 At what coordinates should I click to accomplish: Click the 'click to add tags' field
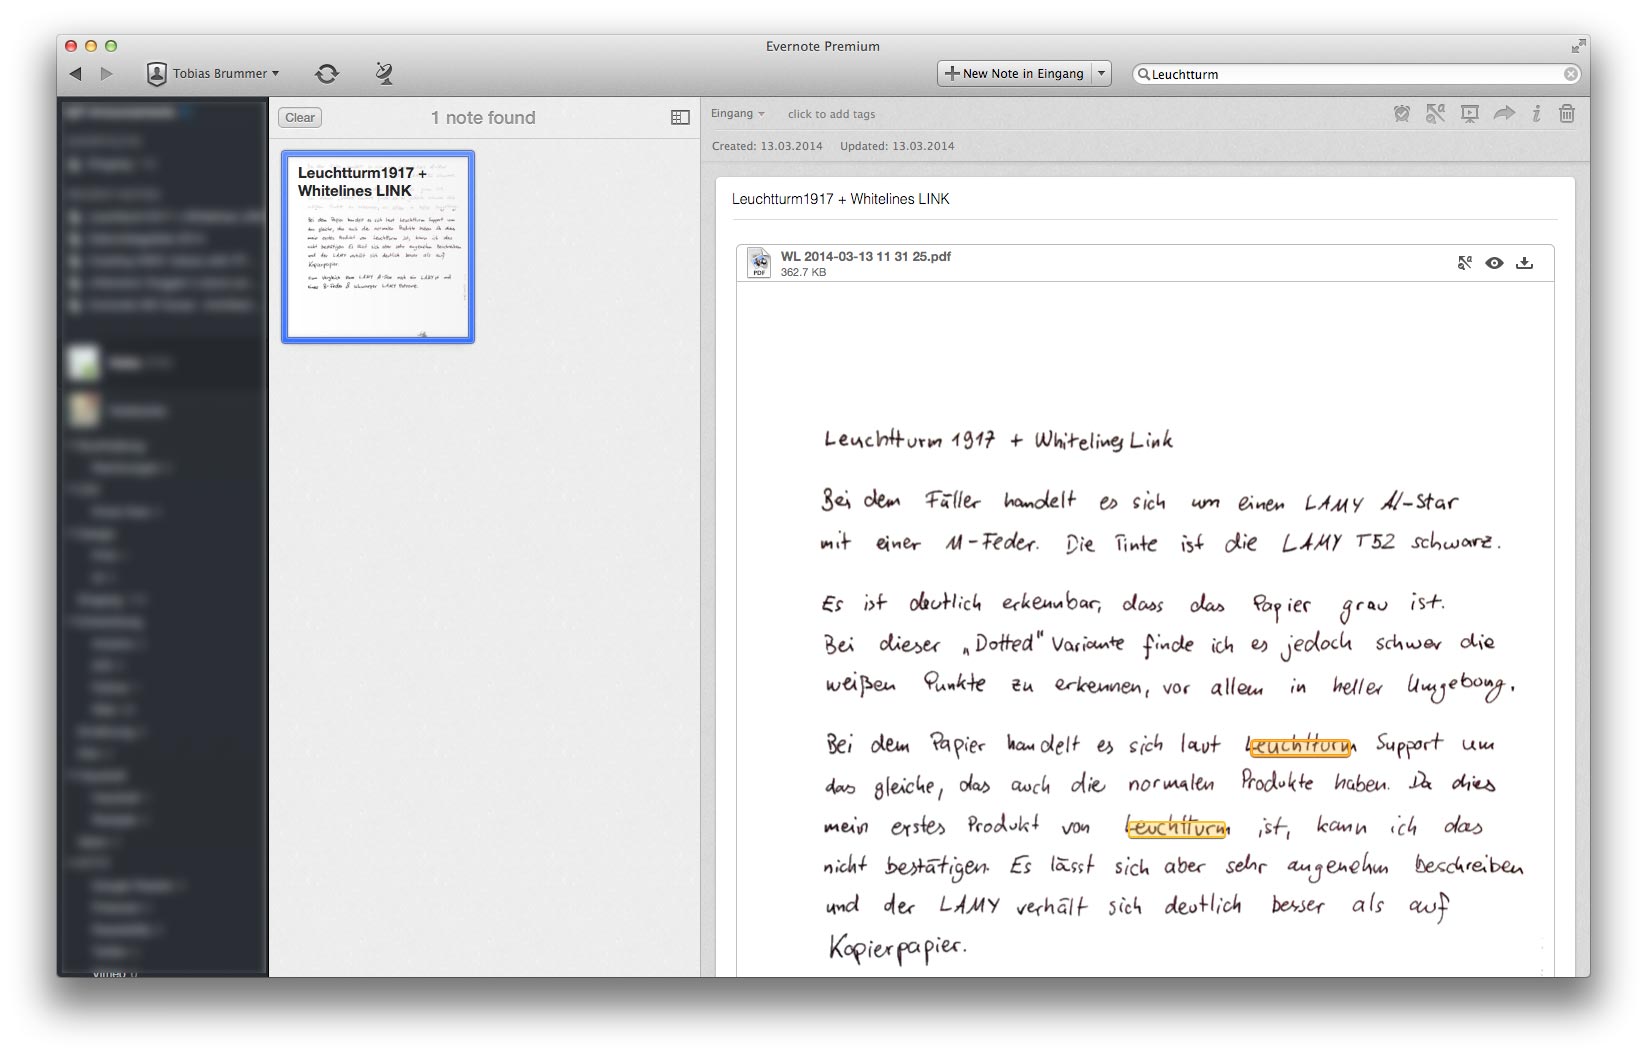tap(831, 114)
